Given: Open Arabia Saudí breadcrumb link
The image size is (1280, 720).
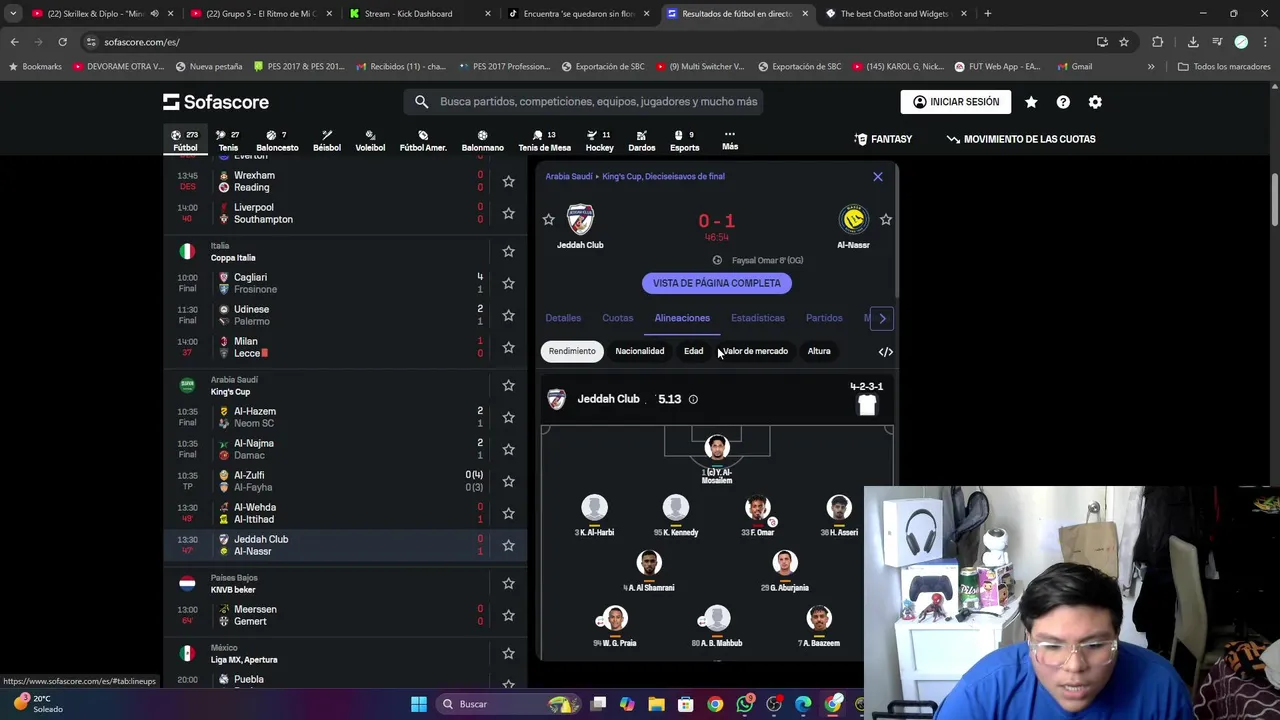Looking at the screenshot, I should click(x=569, y=177).
